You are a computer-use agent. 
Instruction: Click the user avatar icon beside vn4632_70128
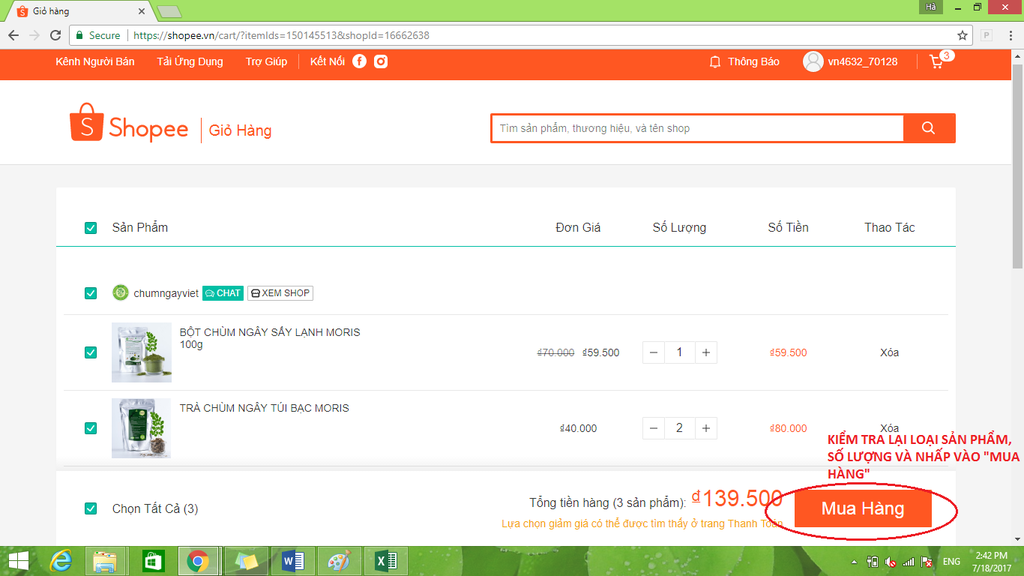pyautogui.click(x=813, y=61)
